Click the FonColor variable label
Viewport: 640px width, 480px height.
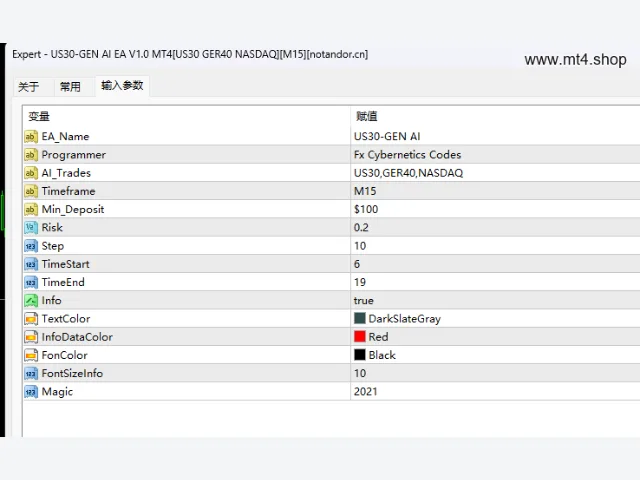[x=64, y=355]
